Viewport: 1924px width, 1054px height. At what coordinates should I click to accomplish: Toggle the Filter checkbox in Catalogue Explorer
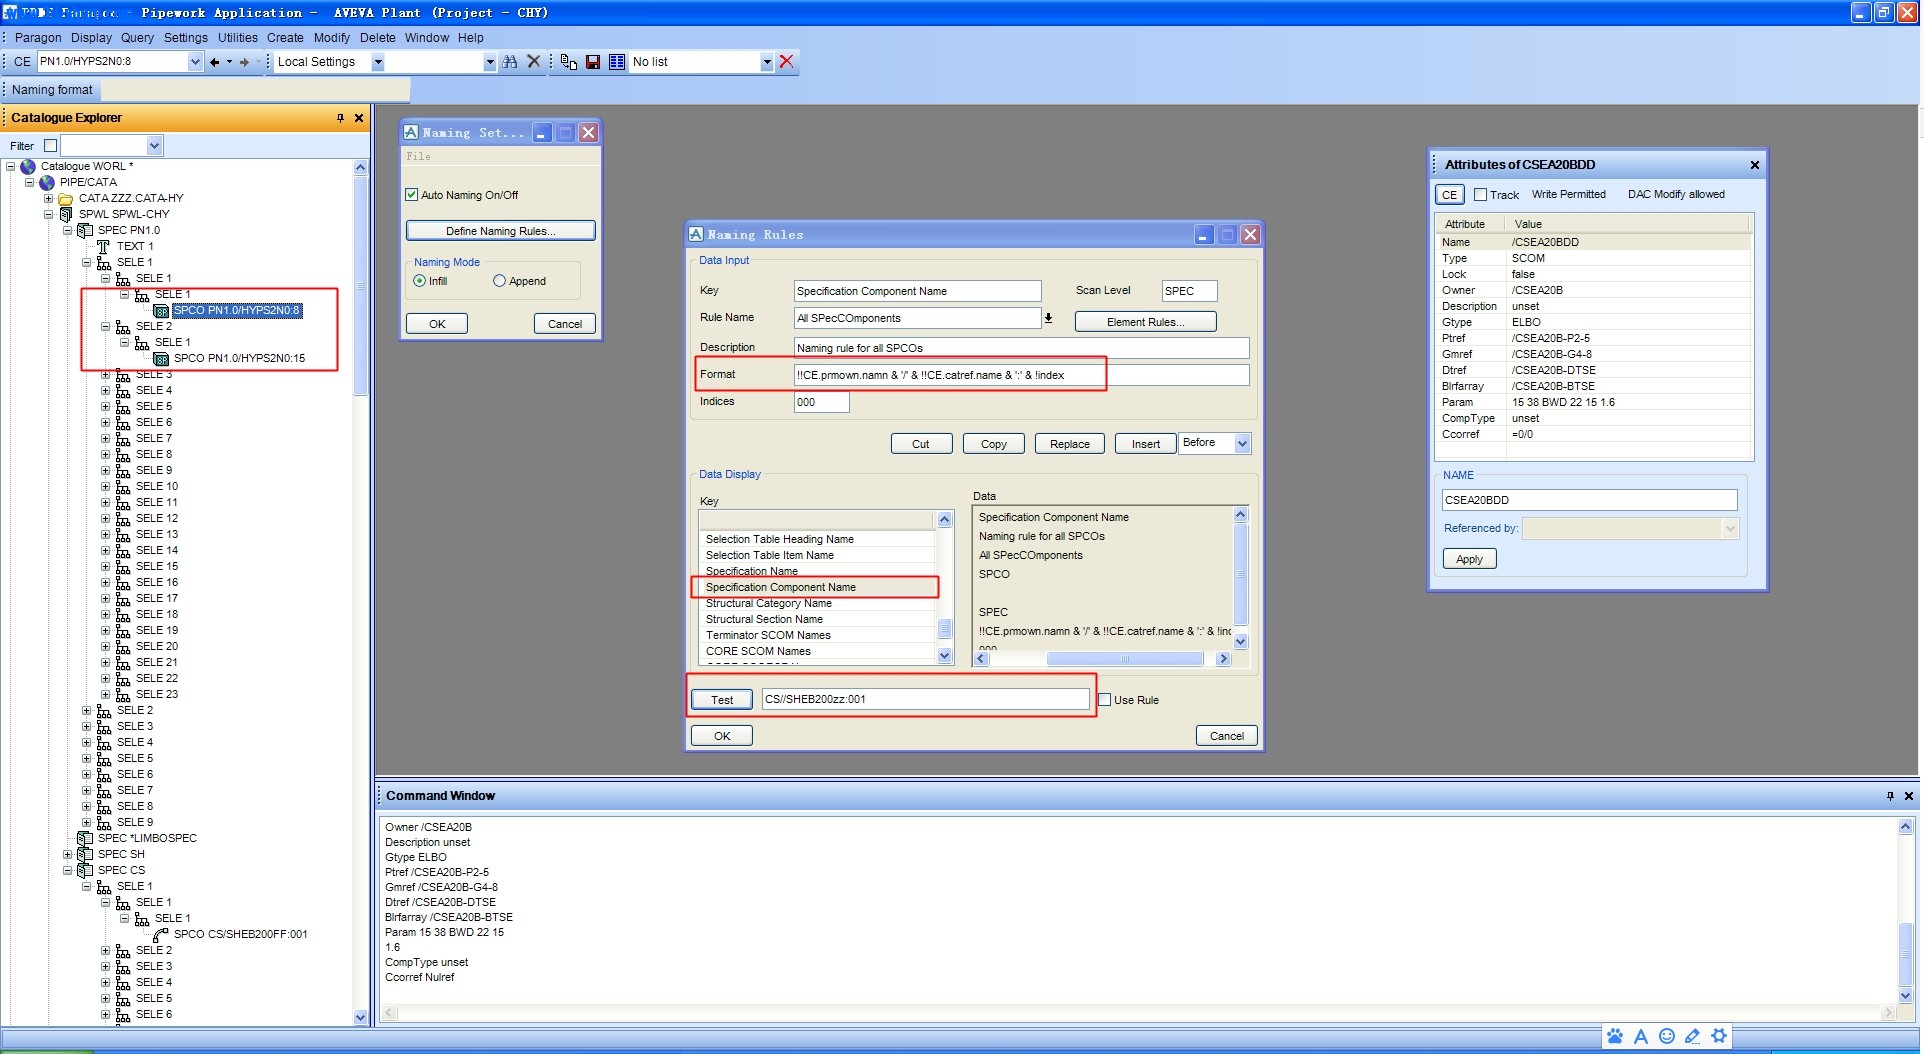51,146
